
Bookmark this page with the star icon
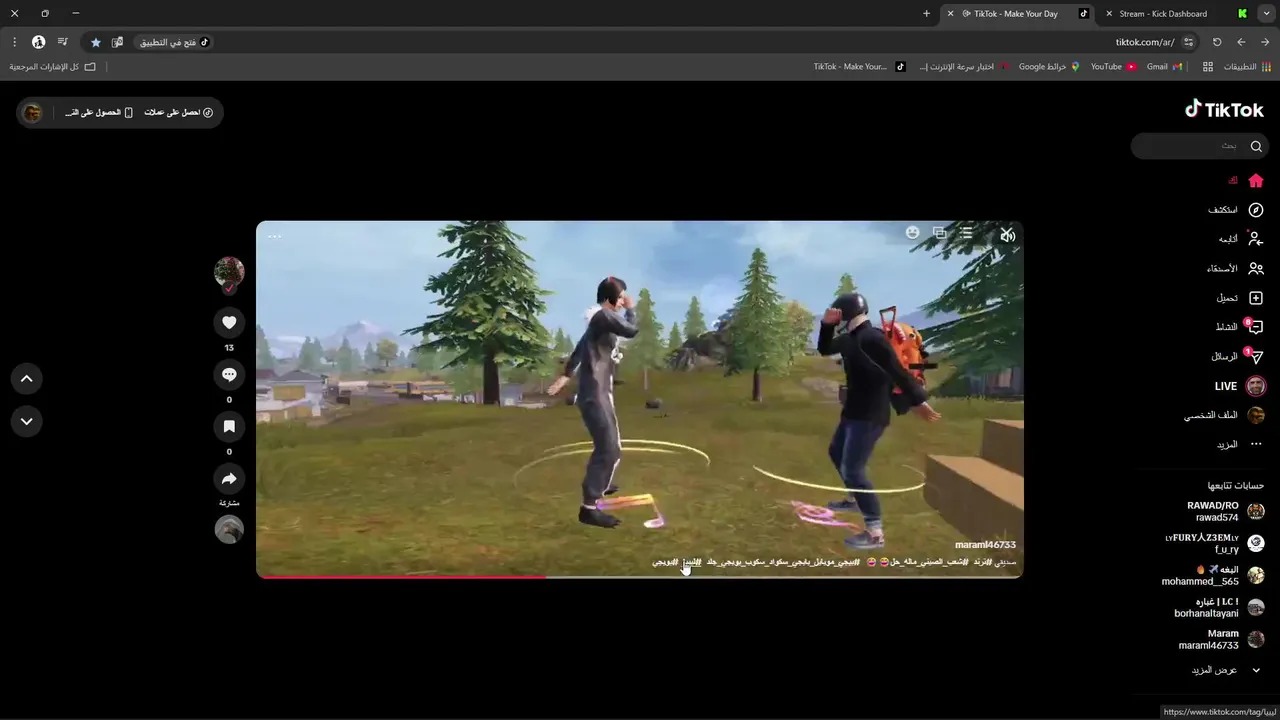click(x=96, y=42)
